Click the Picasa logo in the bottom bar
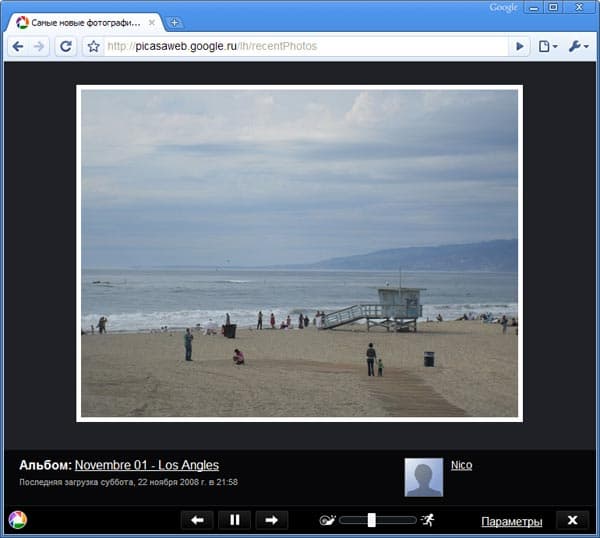600x538 pixels. (18, 520)
